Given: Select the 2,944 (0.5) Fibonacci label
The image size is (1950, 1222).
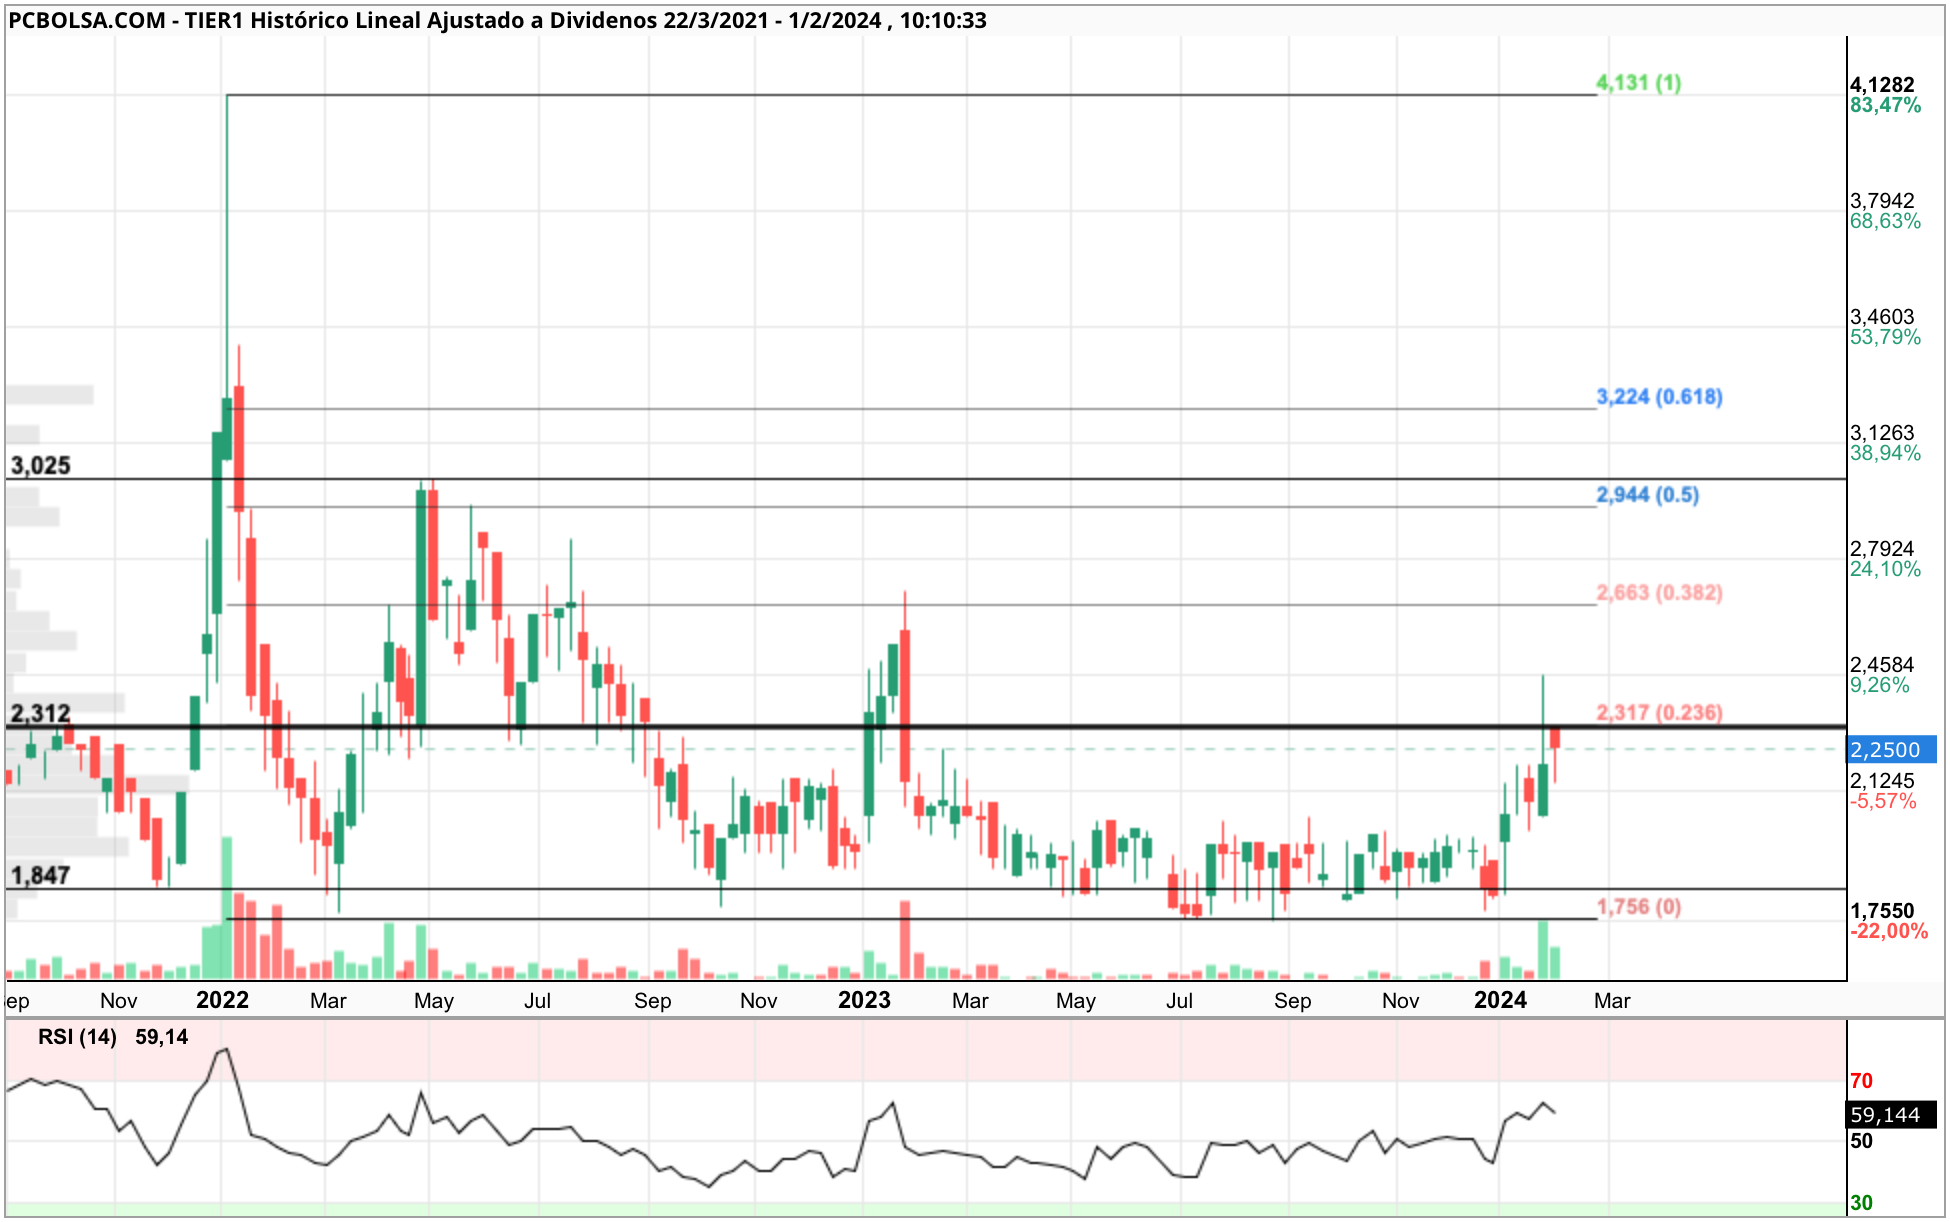Looking at the screenshot, I should pyautogui.click(x=1647, y=494).
